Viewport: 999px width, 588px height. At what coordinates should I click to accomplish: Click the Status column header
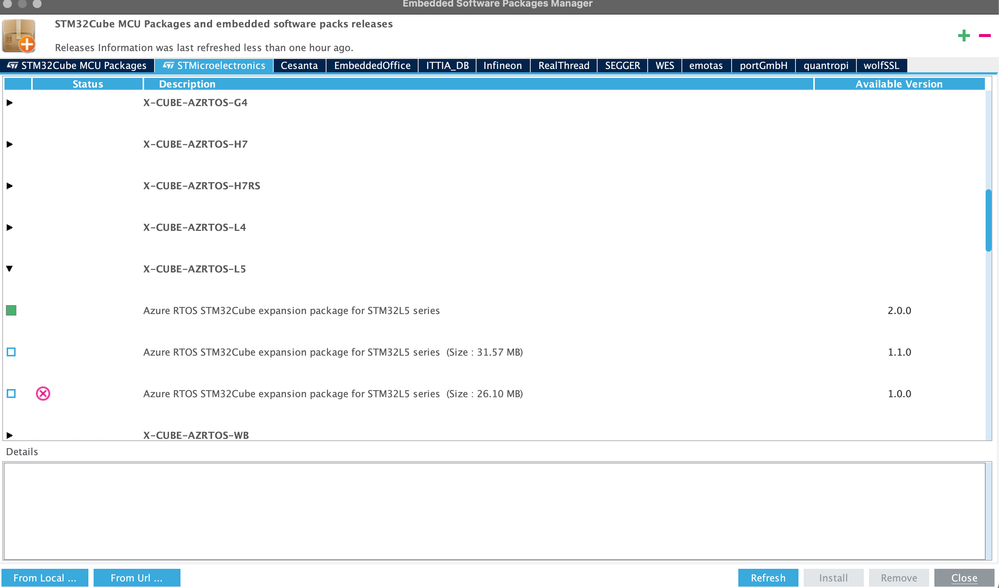[87, 84]
